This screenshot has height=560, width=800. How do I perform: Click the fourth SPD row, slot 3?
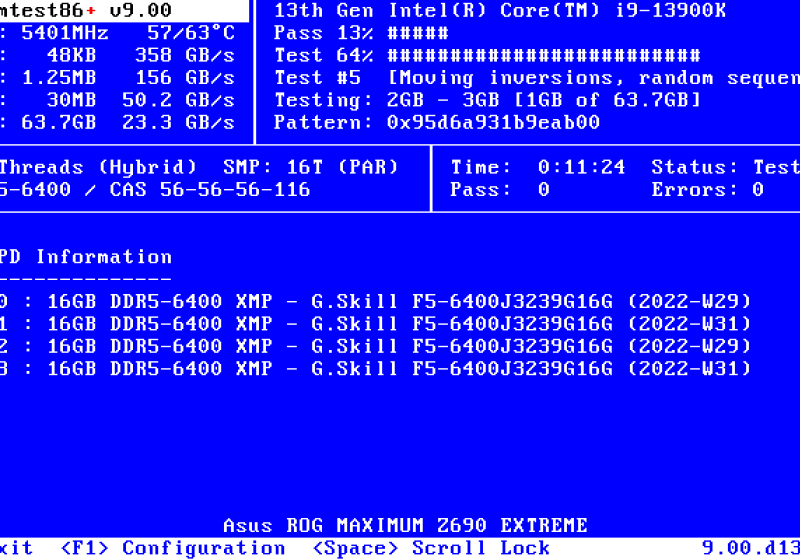pyautogui.click(x=376, y=369)
